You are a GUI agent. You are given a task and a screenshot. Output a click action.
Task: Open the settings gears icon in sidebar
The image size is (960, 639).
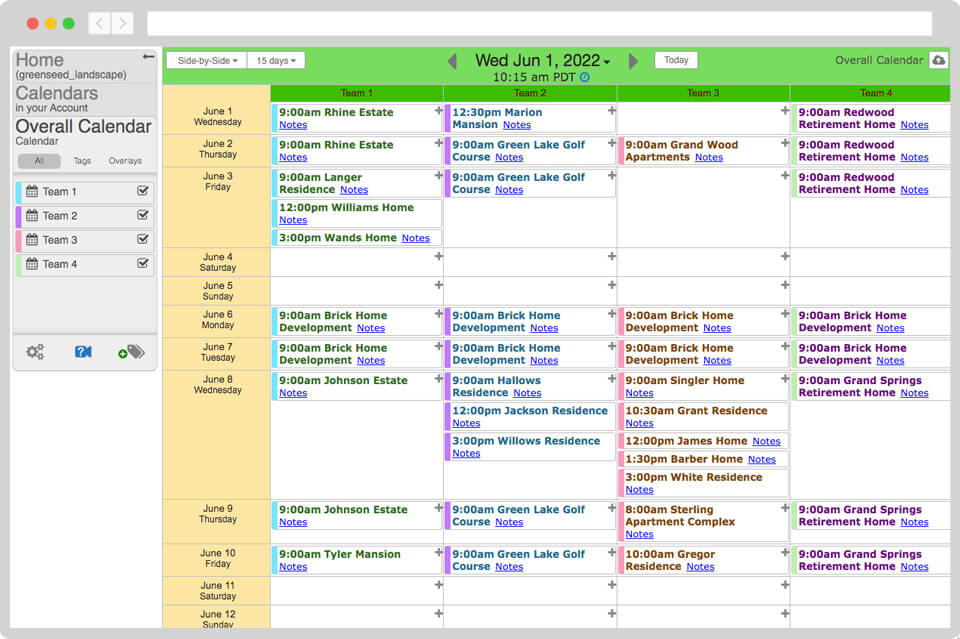35,352
